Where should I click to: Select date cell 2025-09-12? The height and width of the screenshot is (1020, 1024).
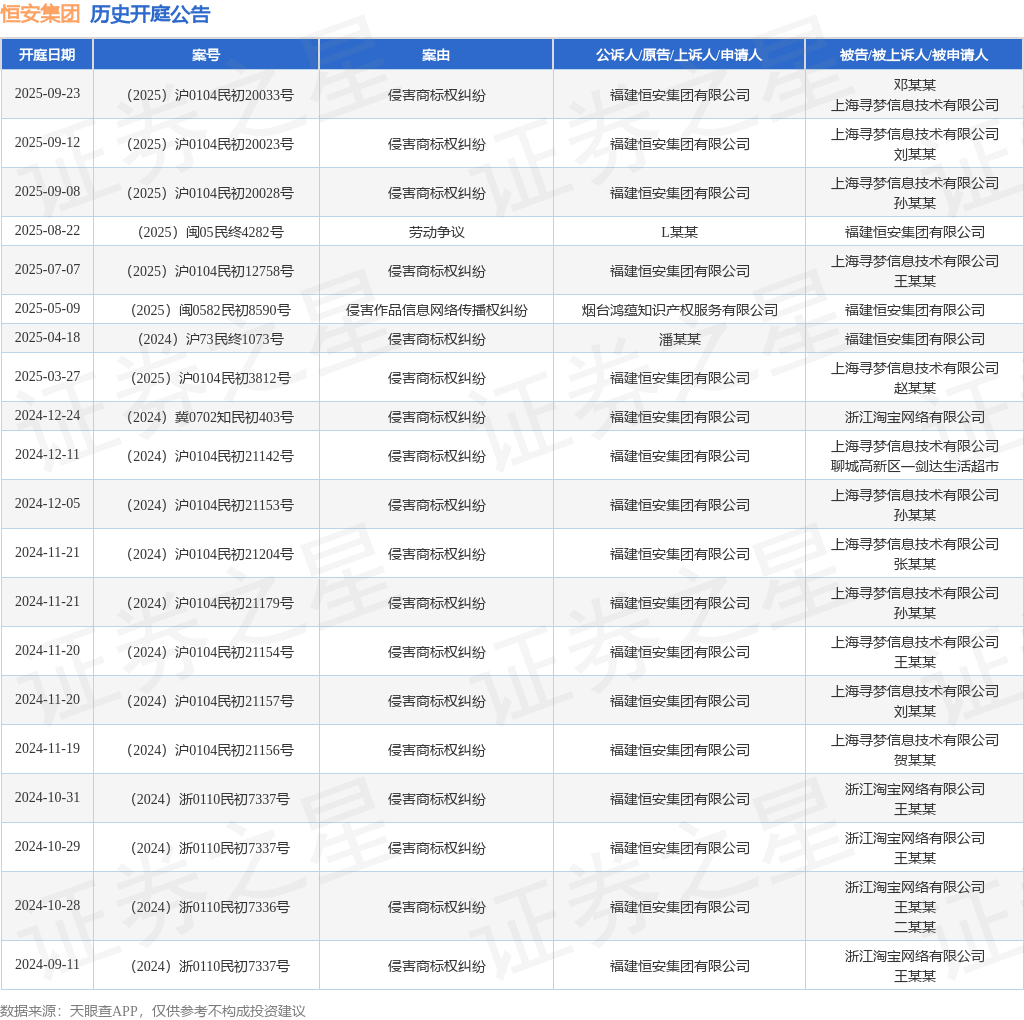coord(48,142)
